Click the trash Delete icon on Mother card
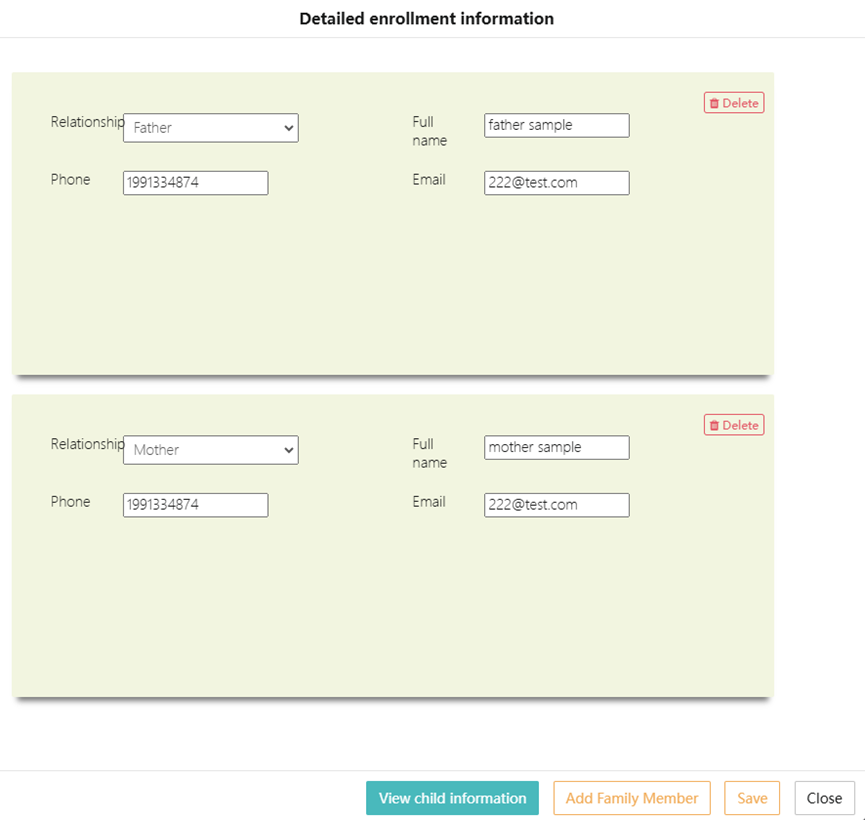The image size is (865, 820). (714, 425)
